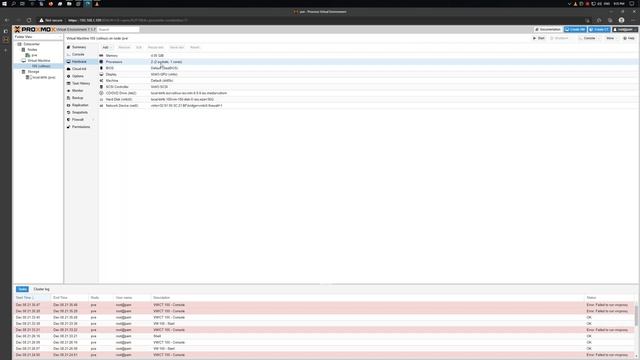Viewport: 640px width, 360px height.
Task: Click the BIOS row chip icon
Action: 101,68
